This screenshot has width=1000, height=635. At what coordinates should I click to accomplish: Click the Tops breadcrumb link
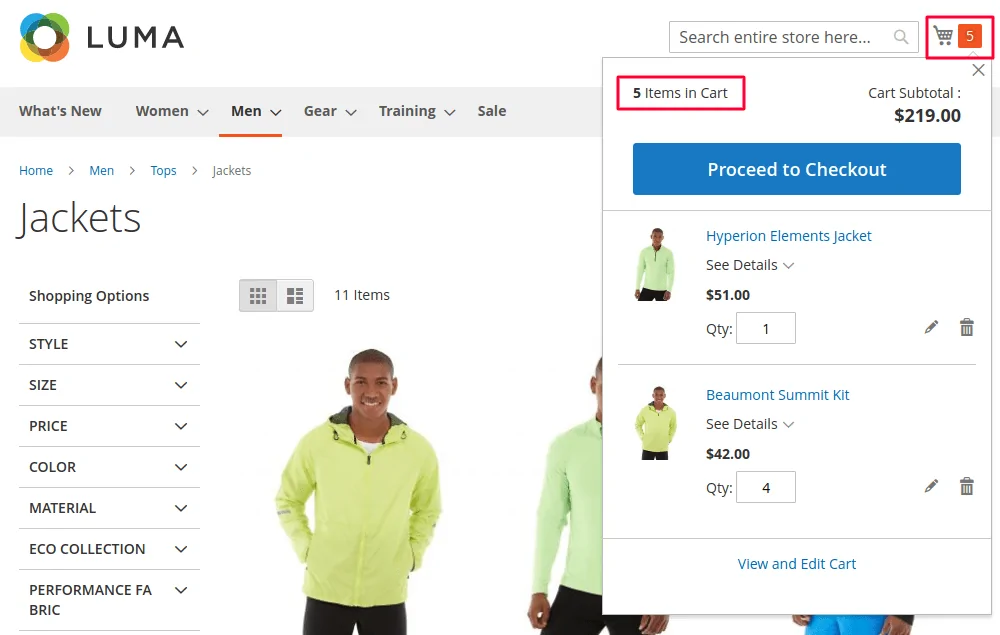pos(163,171)
